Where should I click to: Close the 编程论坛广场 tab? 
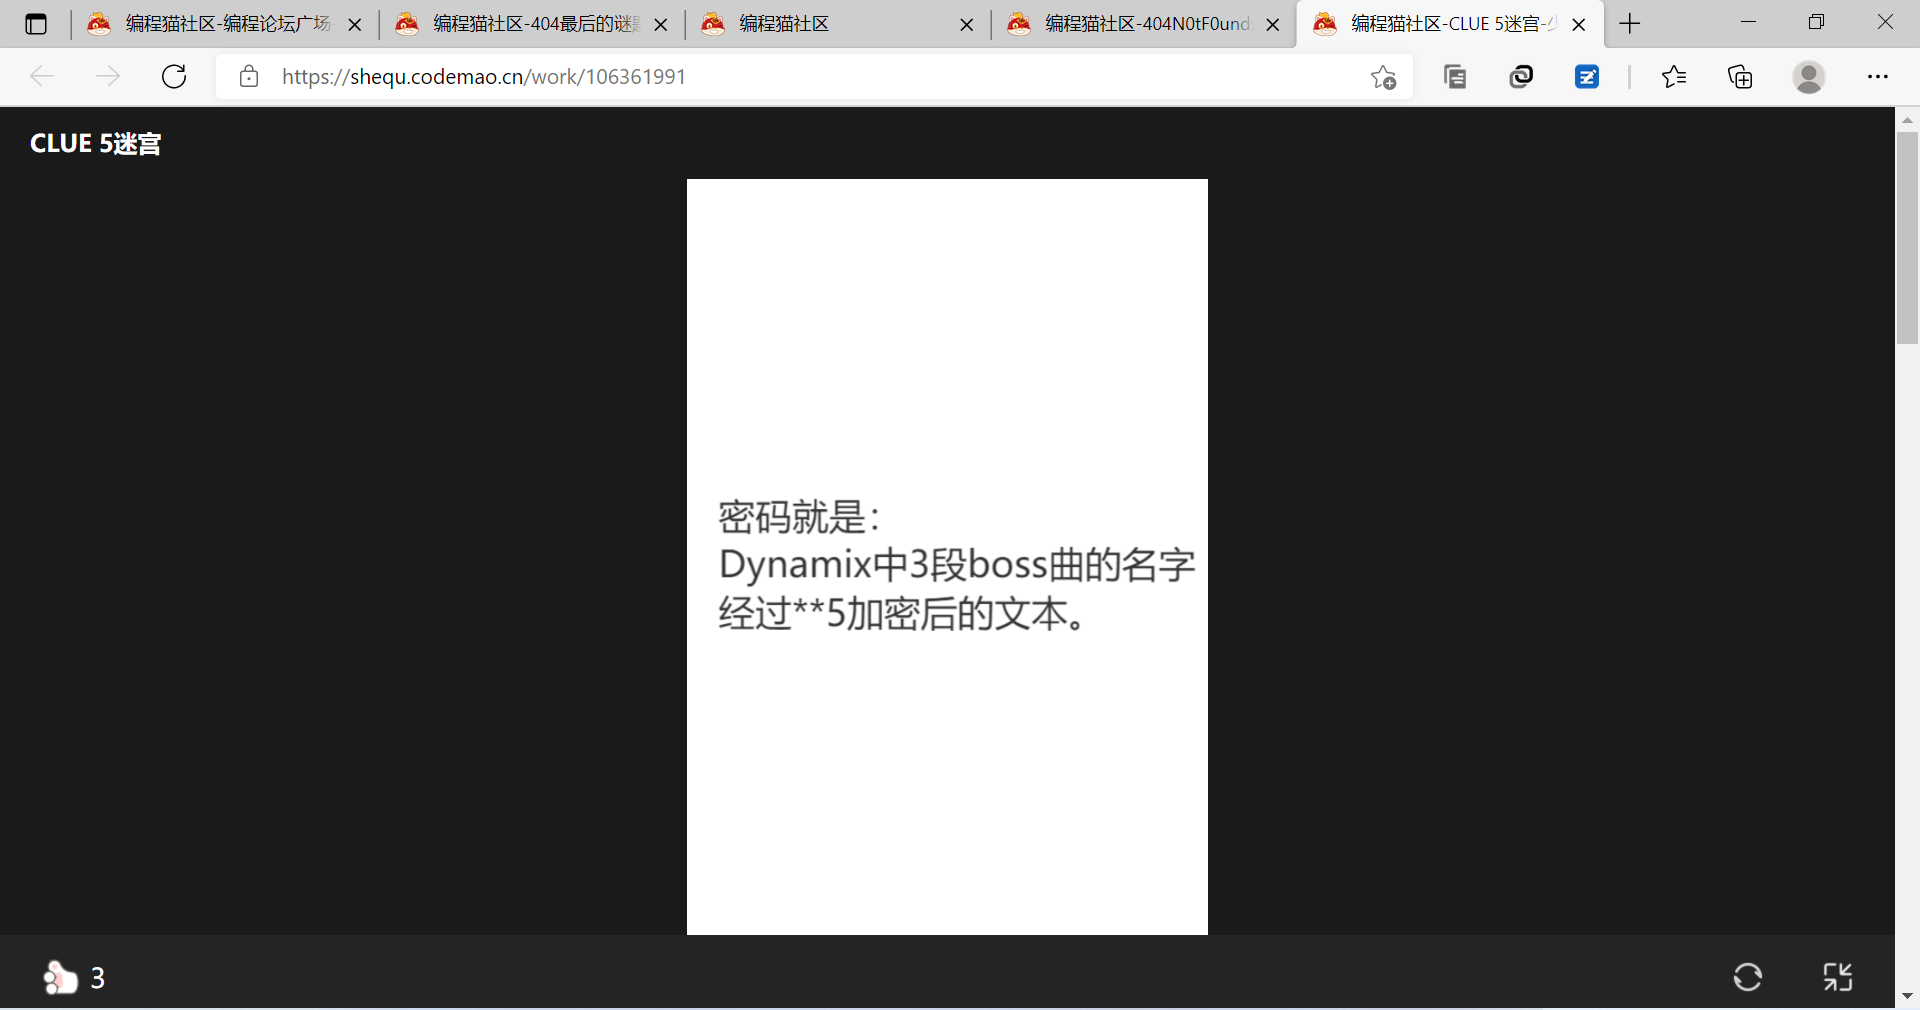tap(355, 25)
